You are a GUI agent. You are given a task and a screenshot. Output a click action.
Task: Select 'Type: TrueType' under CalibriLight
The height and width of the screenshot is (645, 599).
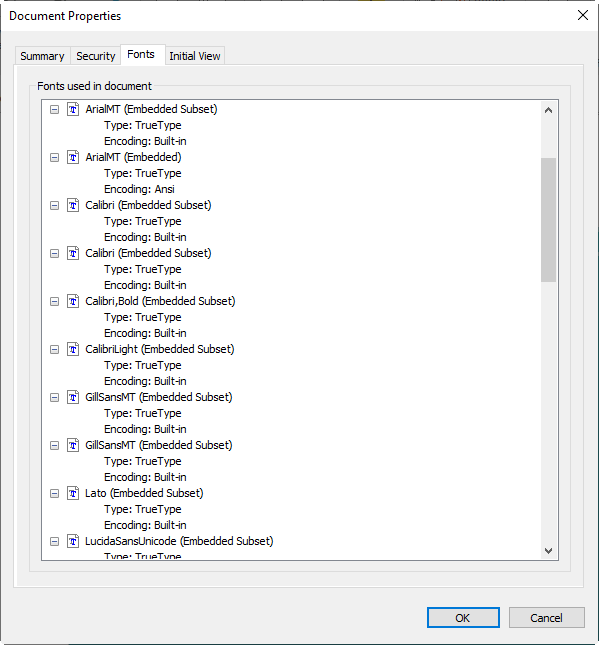coord(143,366)
